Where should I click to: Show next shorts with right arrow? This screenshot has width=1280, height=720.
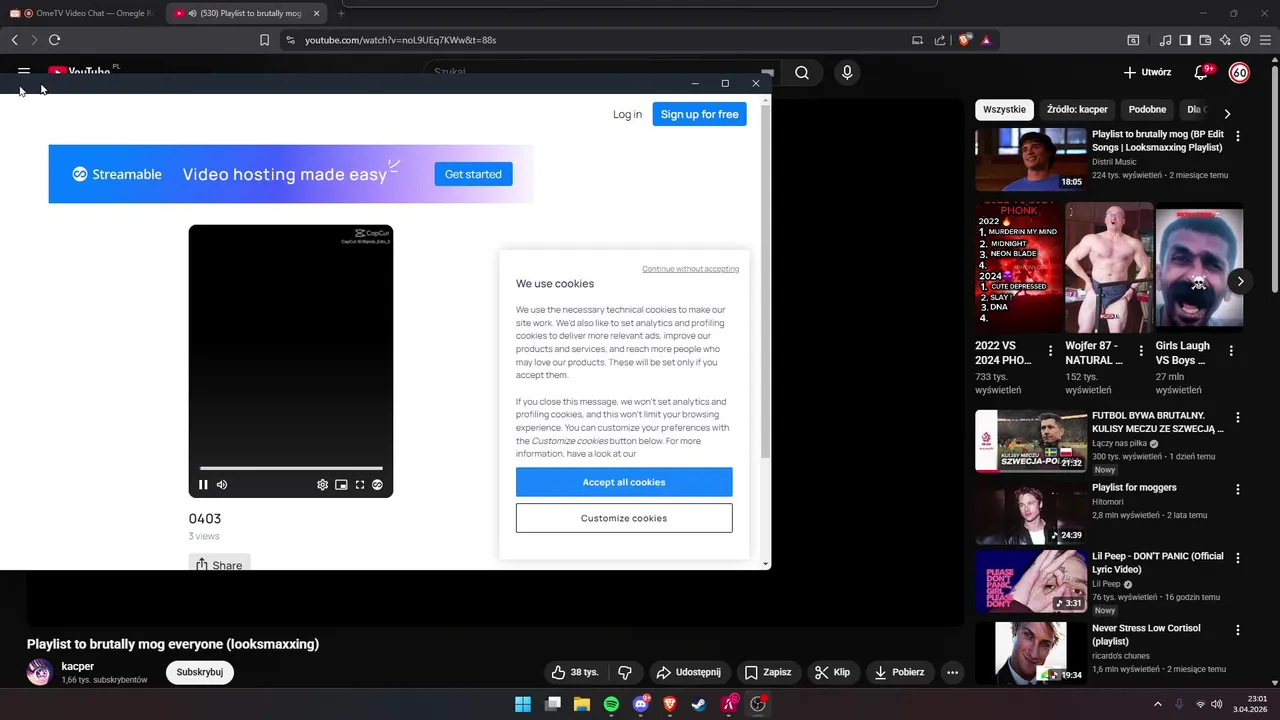[1240, 281]
